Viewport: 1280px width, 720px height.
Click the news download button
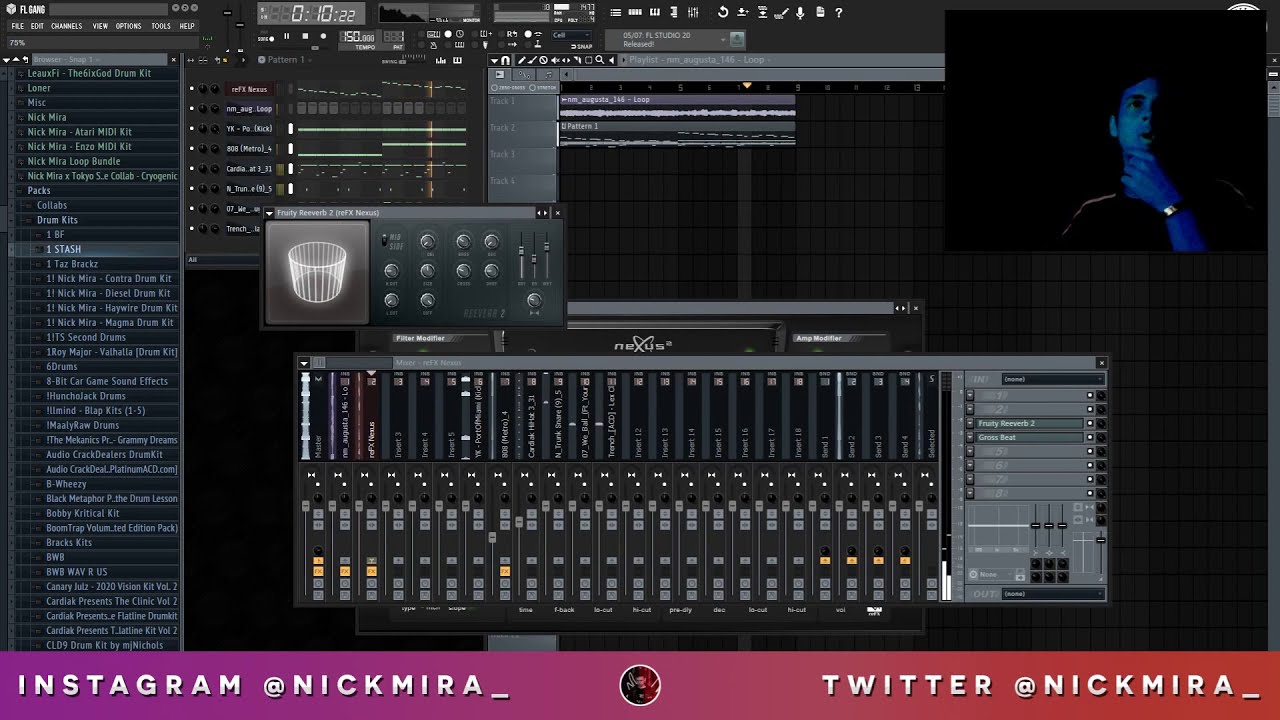pyautogui.click(x=737, y=39)
